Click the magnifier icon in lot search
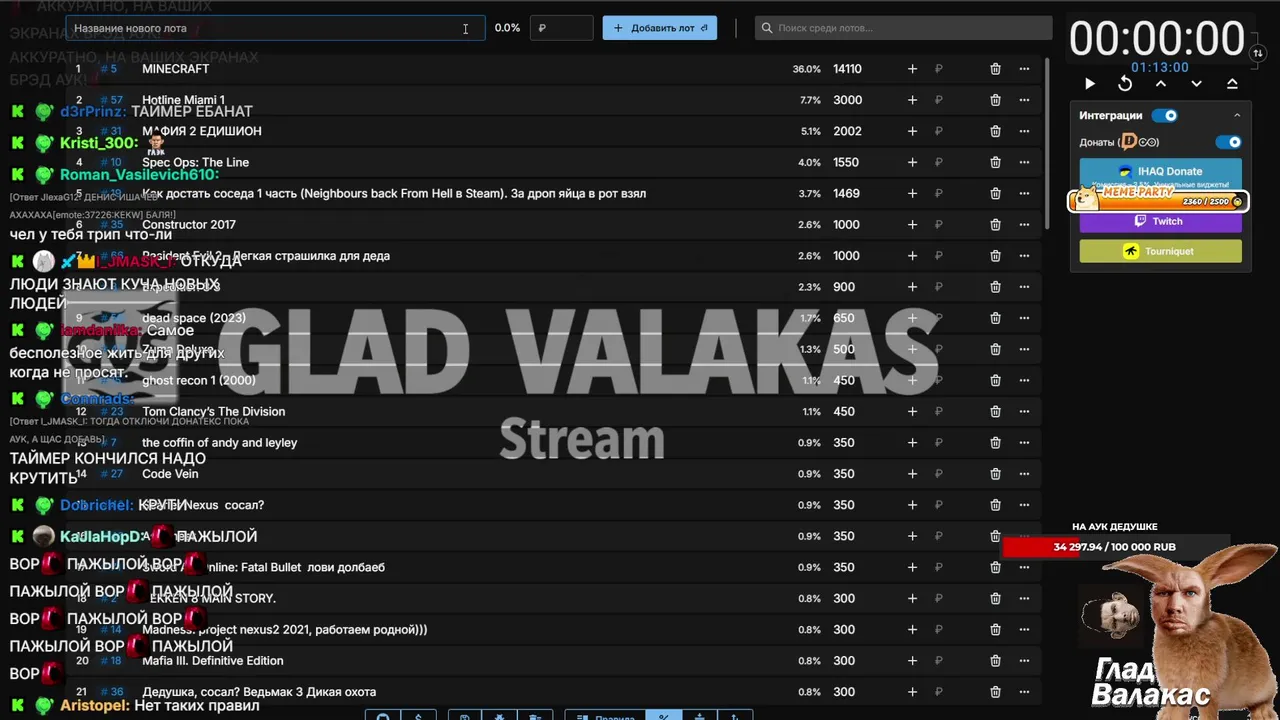Image resolution: width=1280 pixels, height=720 pixels. 767,28
